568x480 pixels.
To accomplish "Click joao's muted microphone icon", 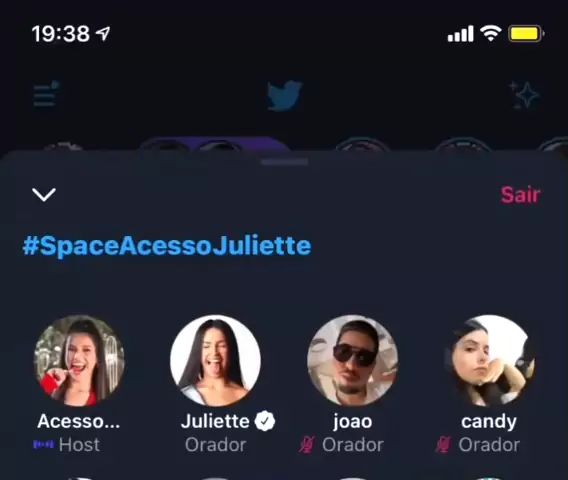I will point(307,444).
